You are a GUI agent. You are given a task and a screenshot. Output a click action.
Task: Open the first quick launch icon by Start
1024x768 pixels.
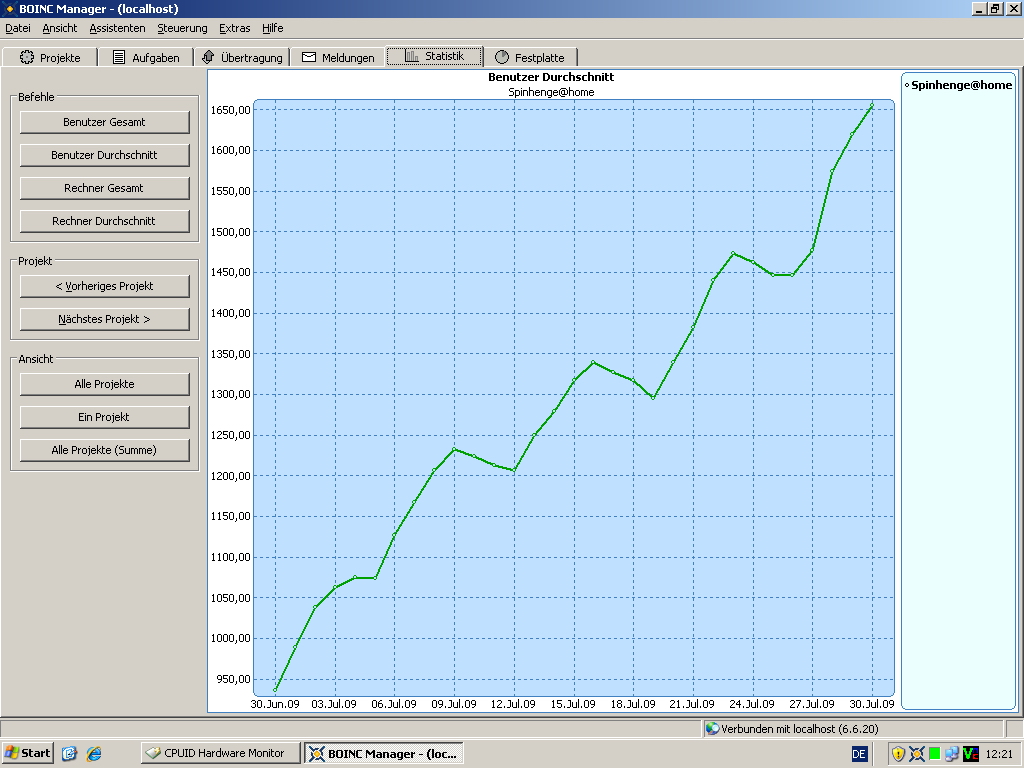coord(69,754)
